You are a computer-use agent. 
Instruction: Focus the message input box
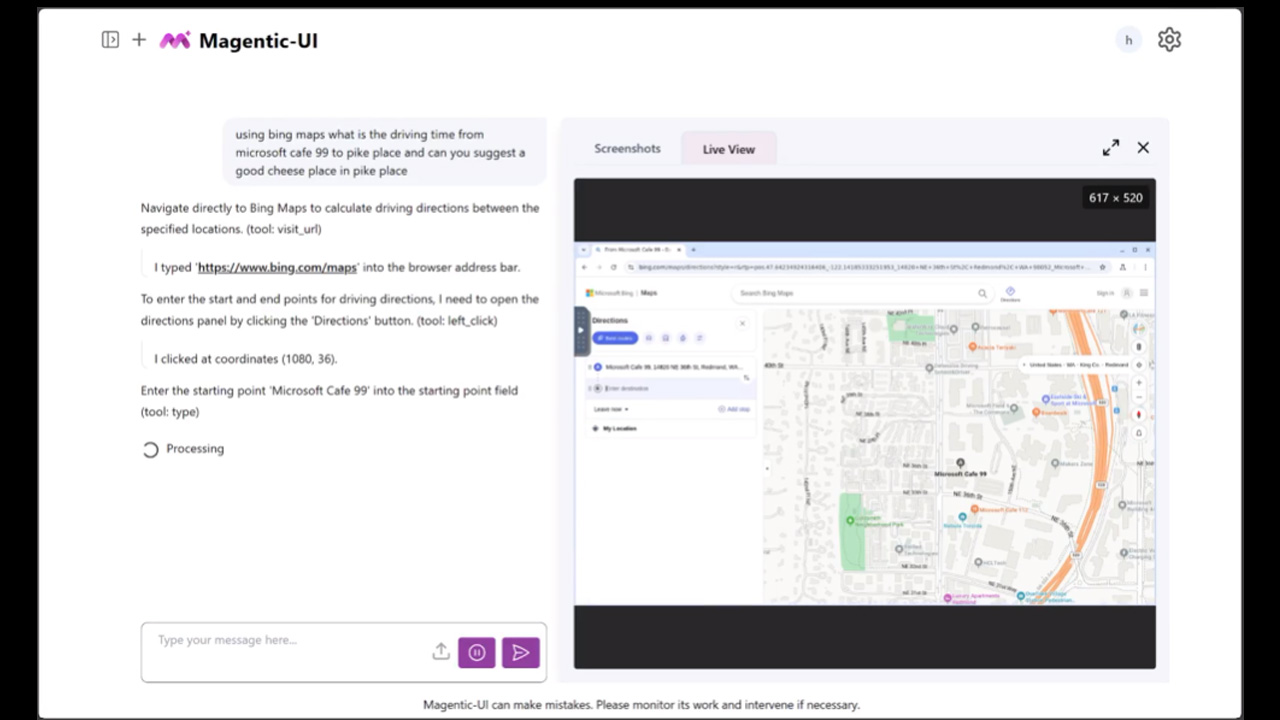(290, 641)
